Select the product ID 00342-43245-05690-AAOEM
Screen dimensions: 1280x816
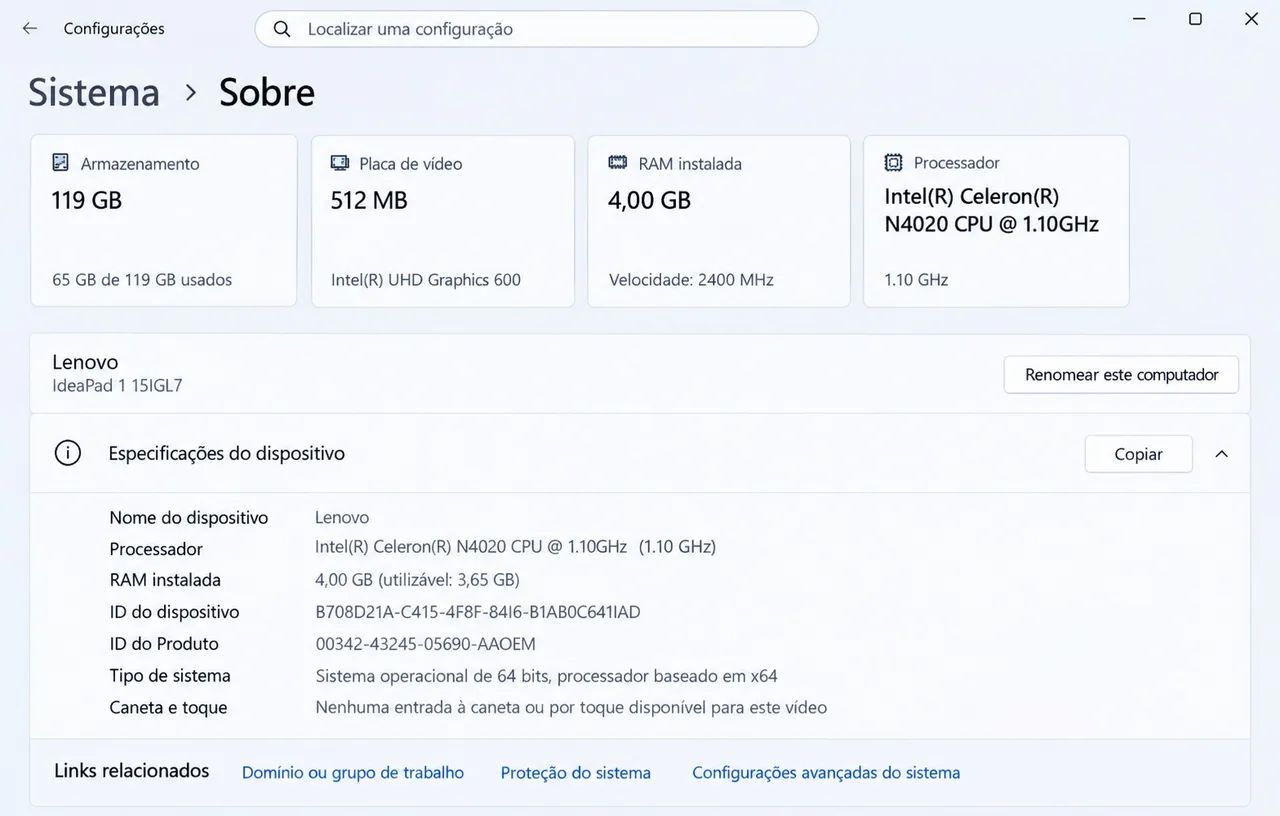(426, 644)
